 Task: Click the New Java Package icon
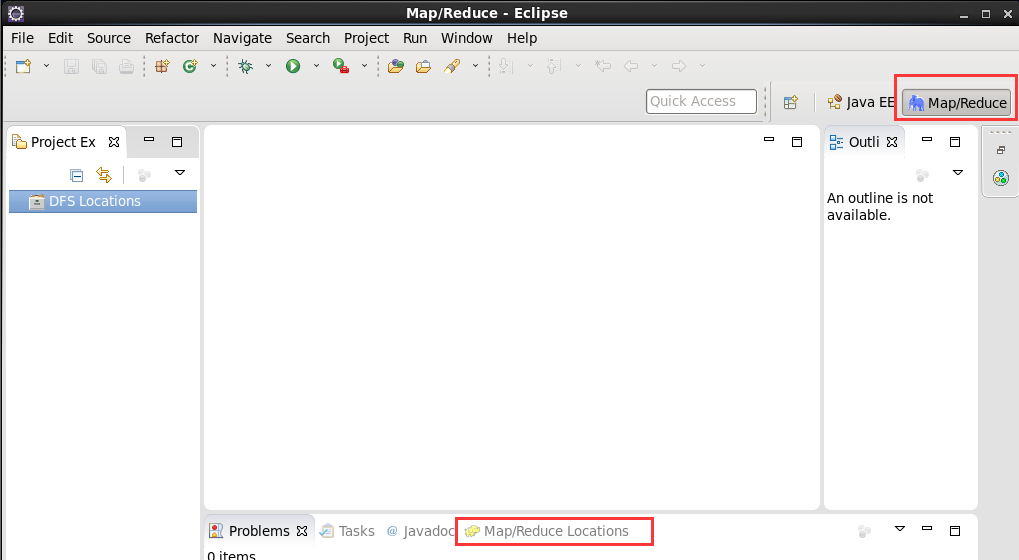coord(162,66)
